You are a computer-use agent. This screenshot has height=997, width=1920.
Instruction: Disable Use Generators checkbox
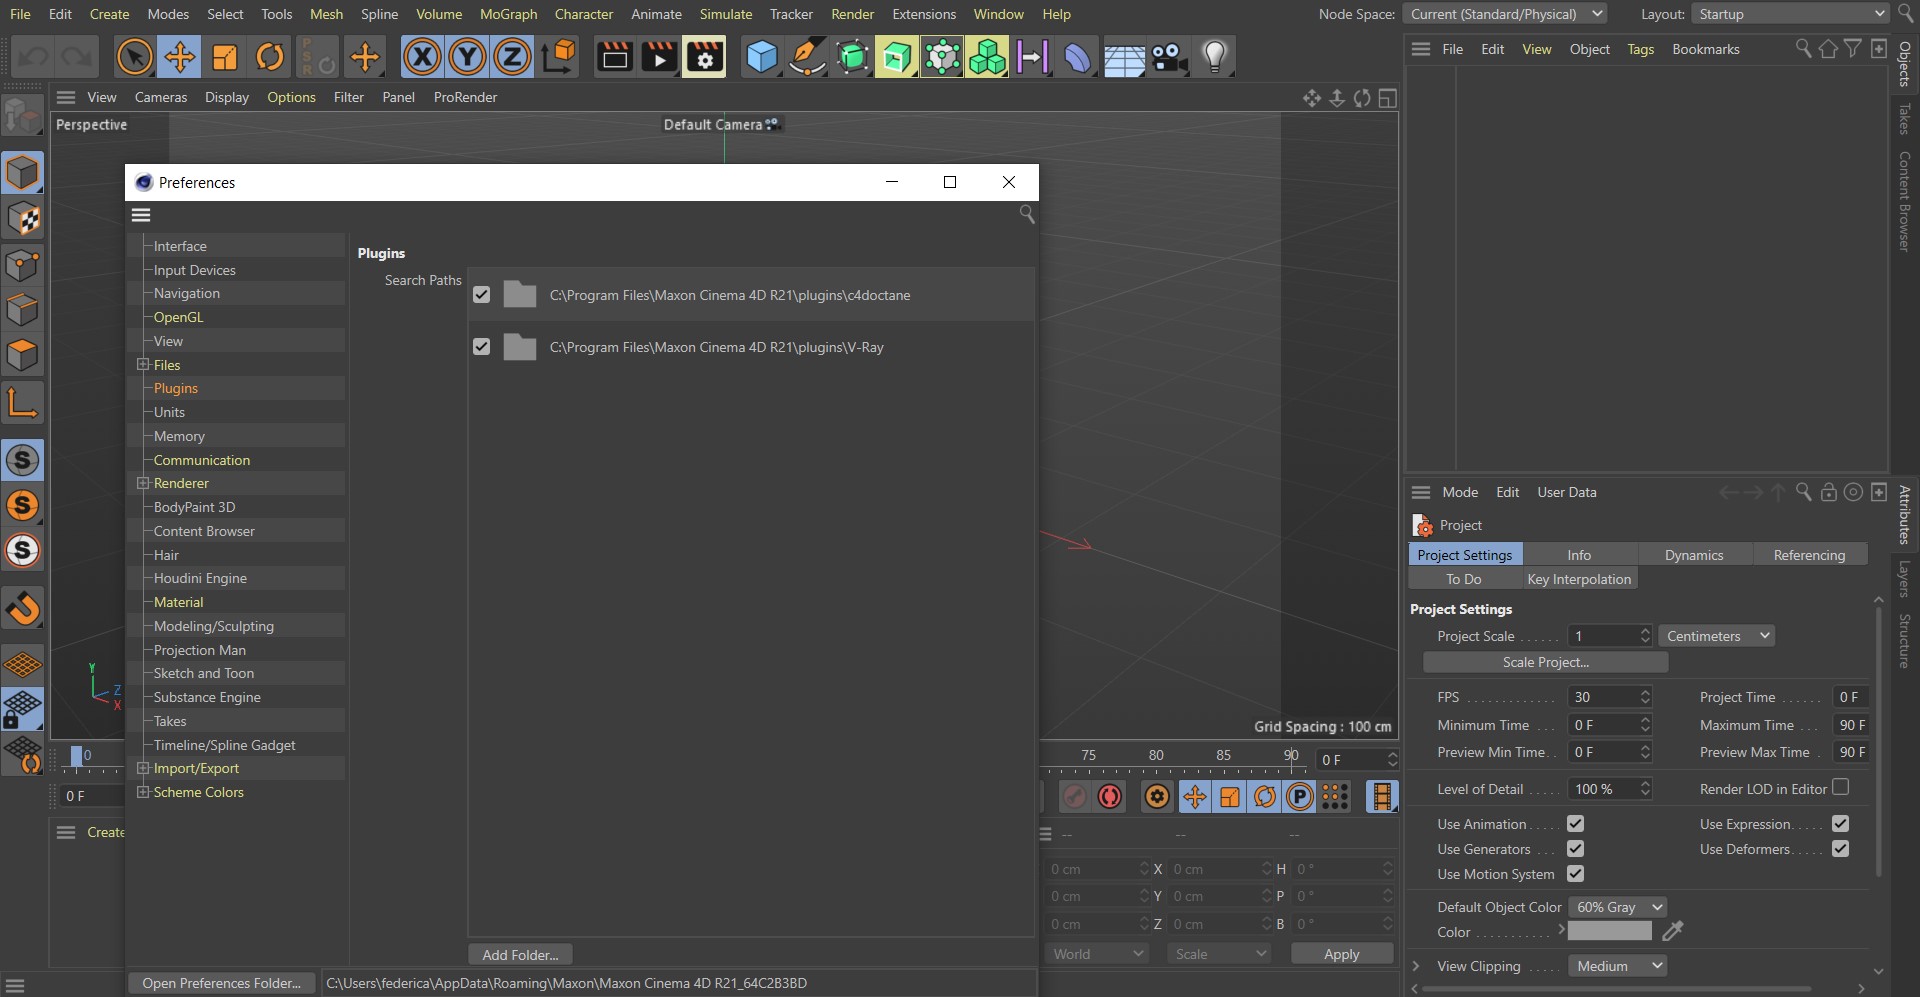click(x=1576, y=849)
